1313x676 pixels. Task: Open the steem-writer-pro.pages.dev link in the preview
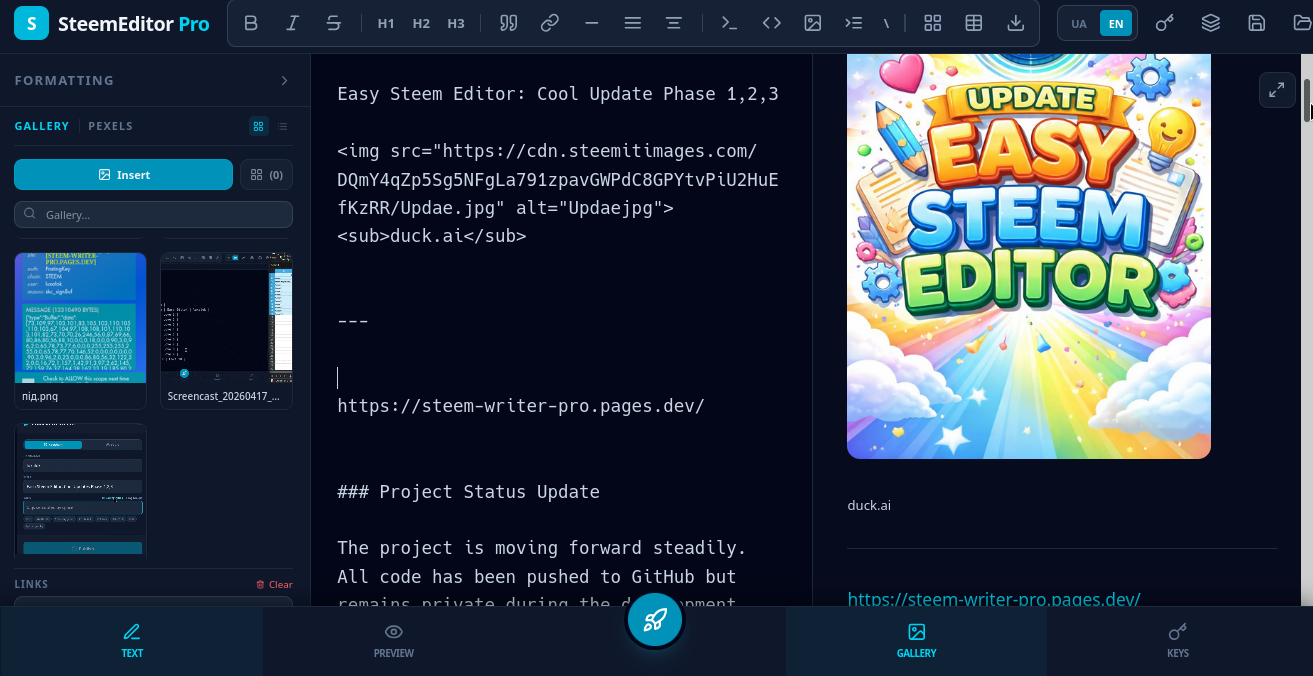point(994,599)
